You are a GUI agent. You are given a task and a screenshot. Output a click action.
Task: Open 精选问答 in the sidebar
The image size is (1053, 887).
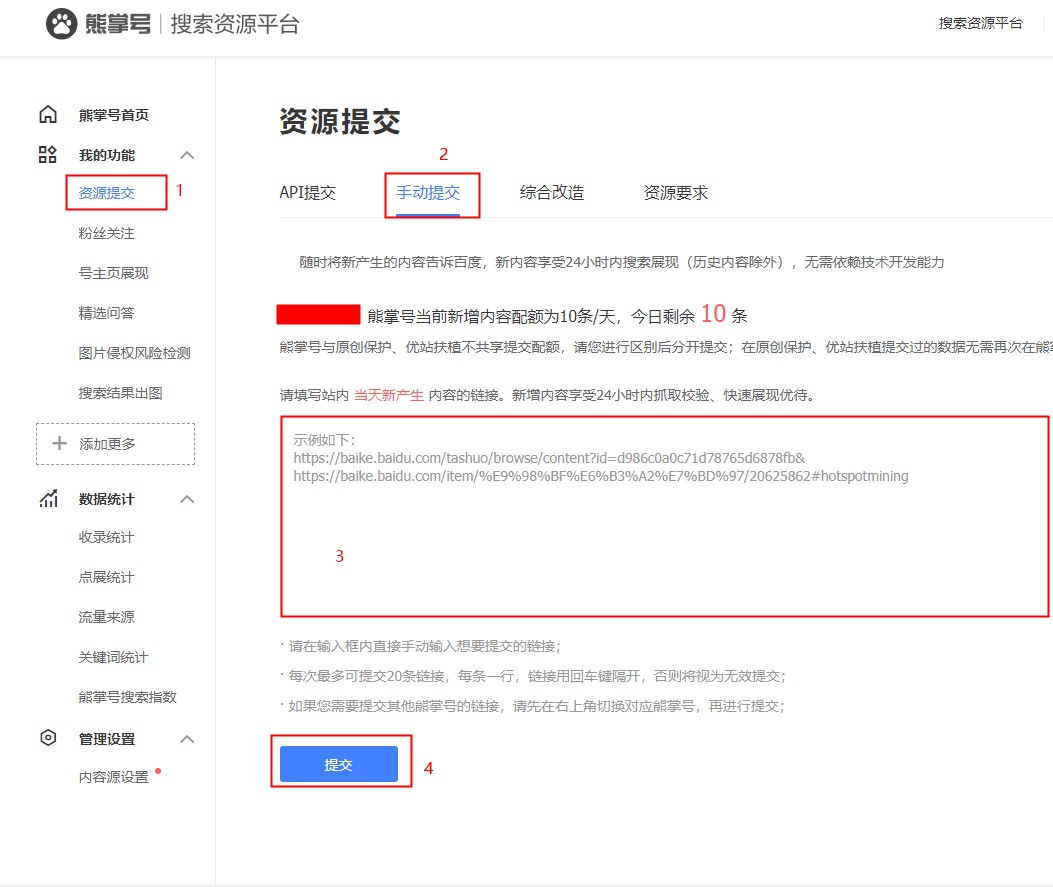[106, 313]
